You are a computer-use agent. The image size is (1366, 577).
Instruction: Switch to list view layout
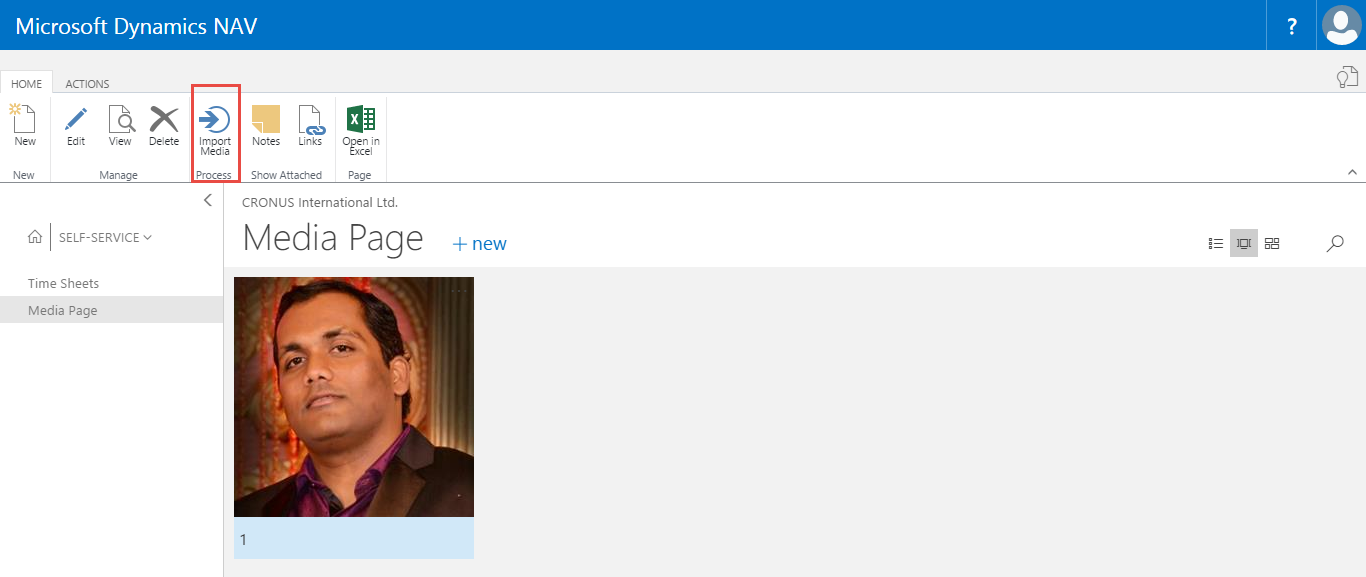[1216, 243]
